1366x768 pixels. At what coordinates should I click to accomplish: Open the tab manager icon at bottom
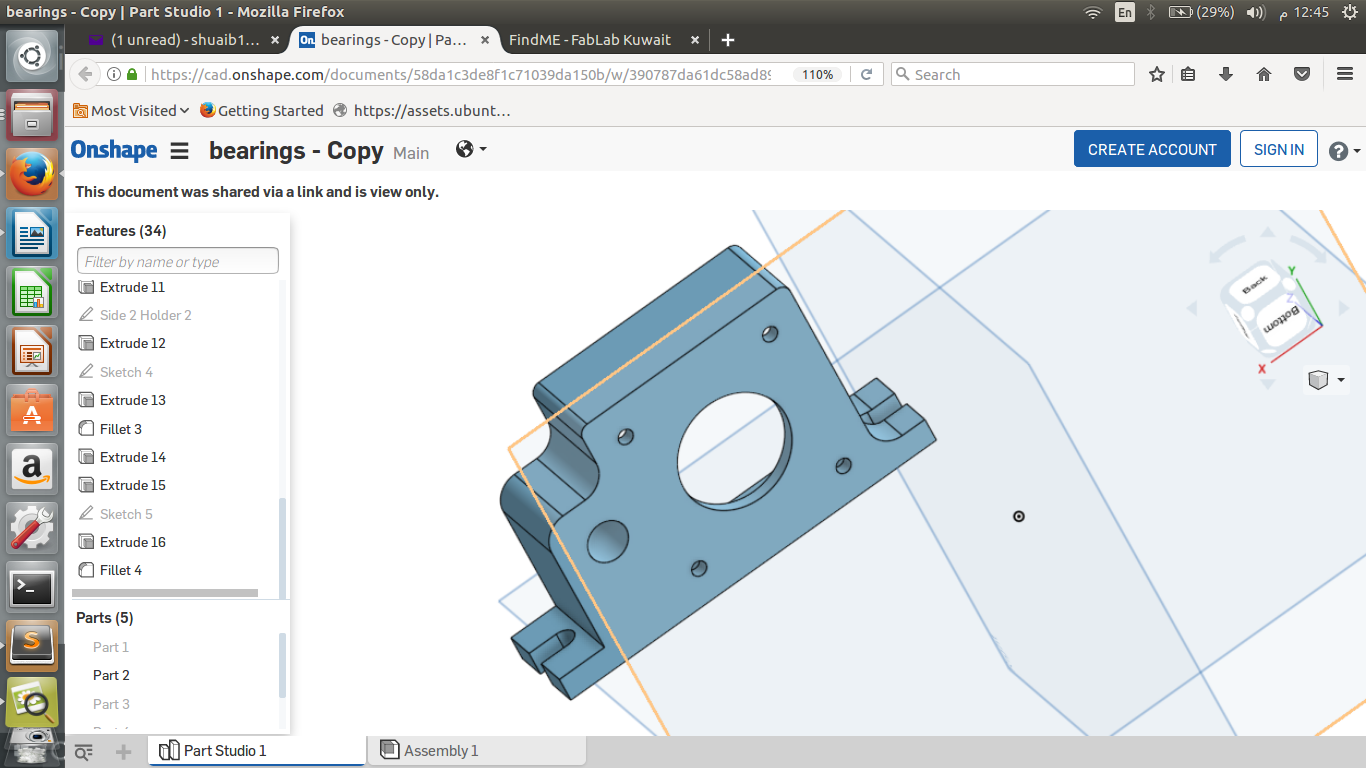[x=84, y=751]
